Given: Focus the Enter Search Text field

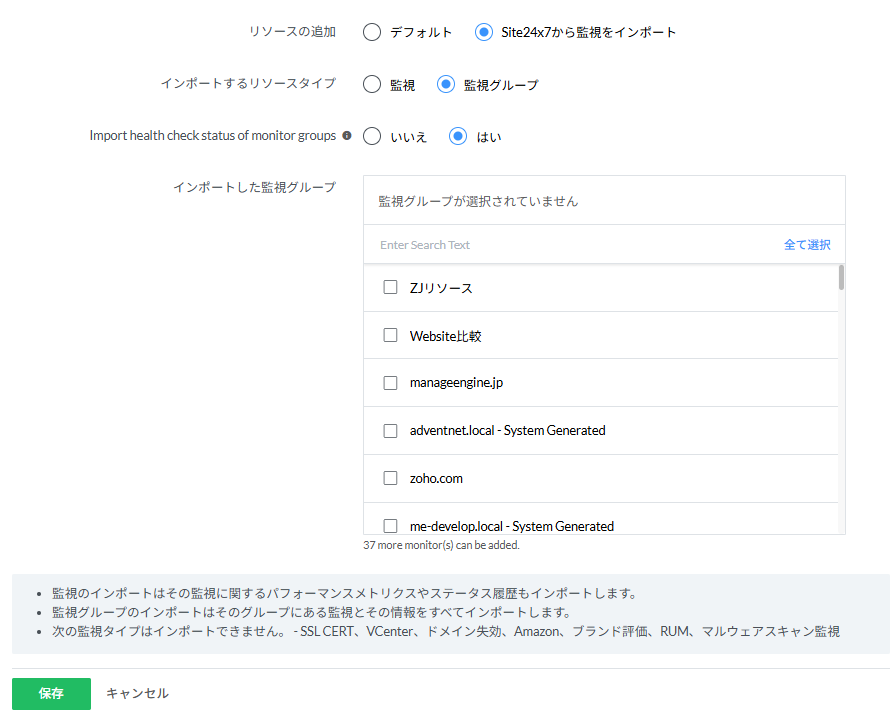Looking at the screenshot, I should pos(571,245).
